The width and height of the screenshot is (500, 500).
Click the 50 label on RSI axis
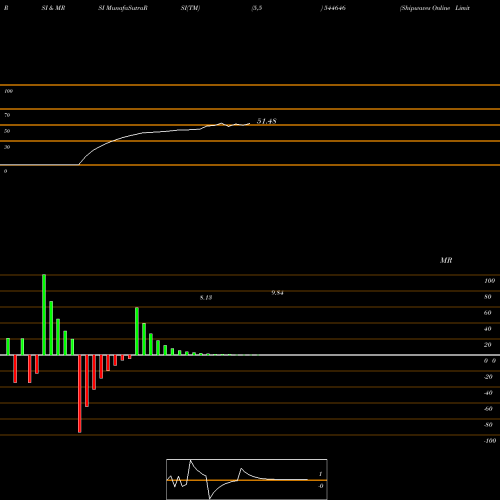(7, 131)
